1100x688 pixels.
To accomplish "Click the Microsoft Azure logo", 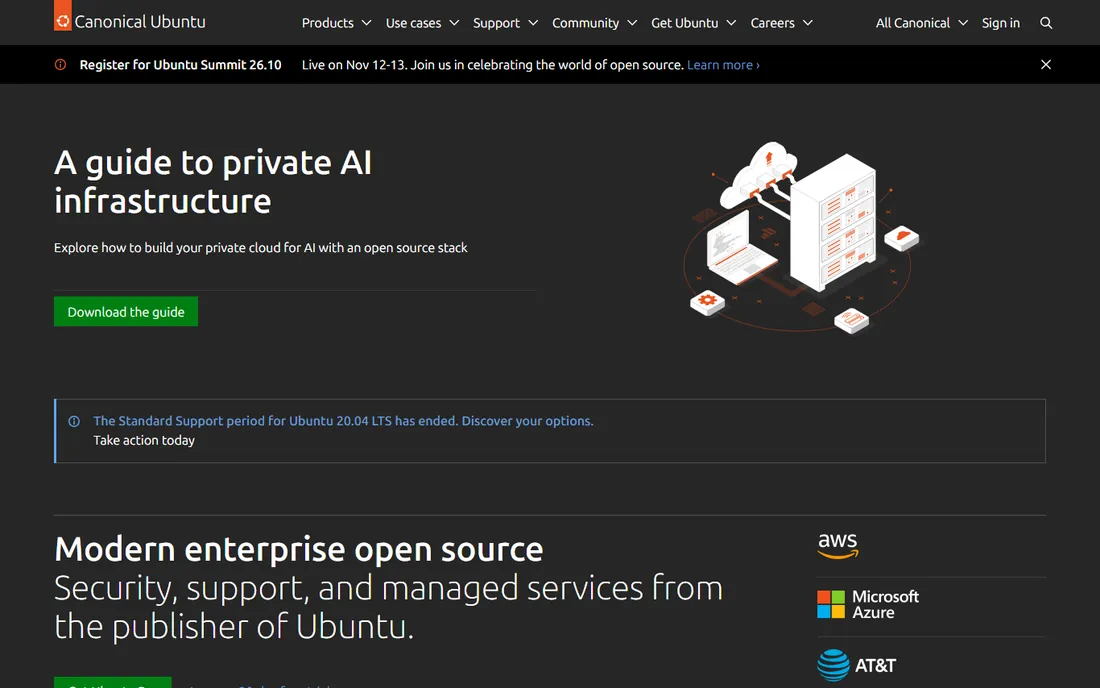I will click(x=868, y=605).
